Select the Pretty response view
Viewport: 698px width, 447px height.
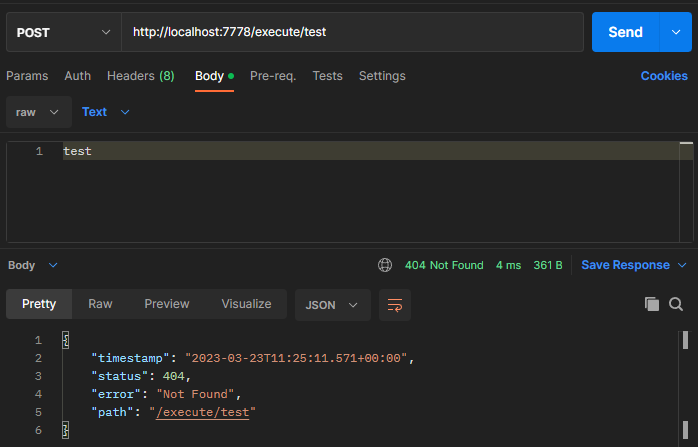tap(39, 304)
